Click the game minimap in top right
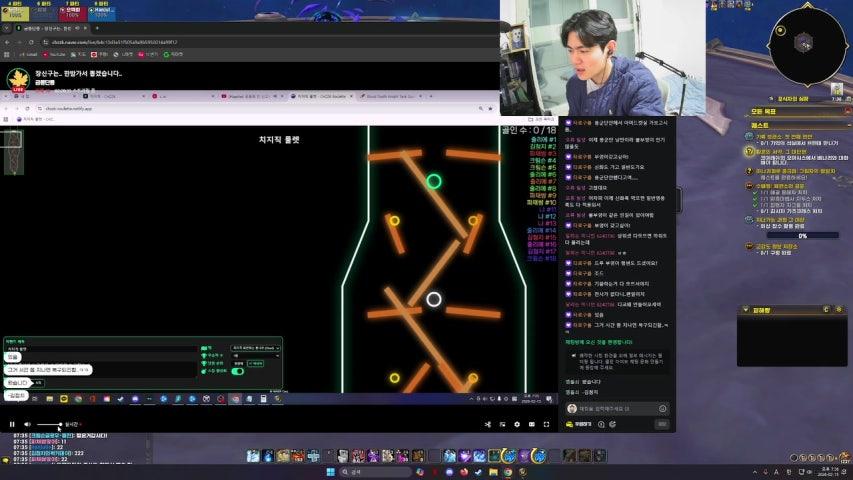This screenshot has height=480, width=853. pos(807,45)
